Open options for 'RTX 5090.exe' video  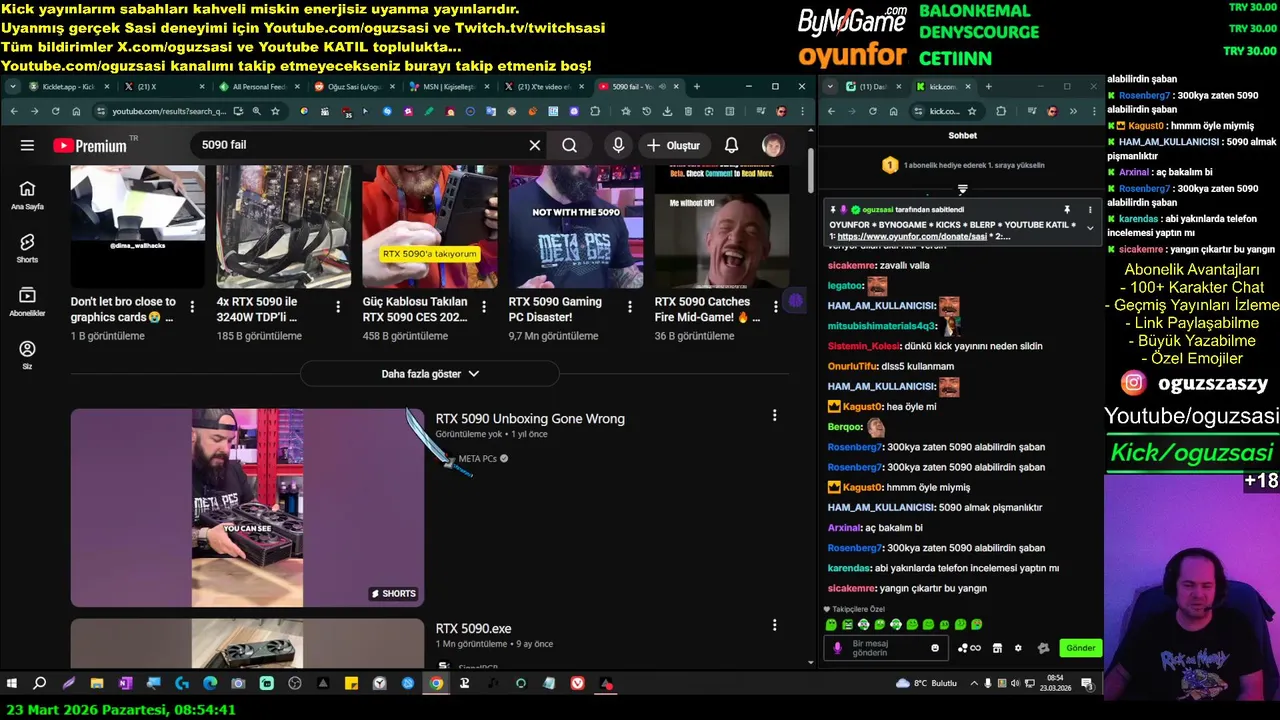[774, 625]
